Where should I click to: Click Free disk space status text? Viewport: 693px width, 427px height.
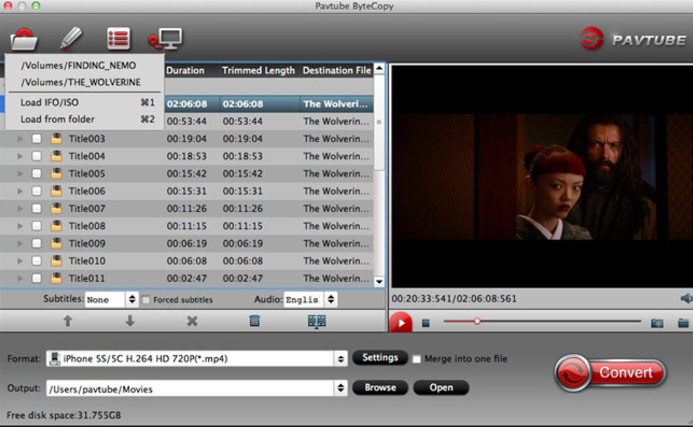coord(64,415)
